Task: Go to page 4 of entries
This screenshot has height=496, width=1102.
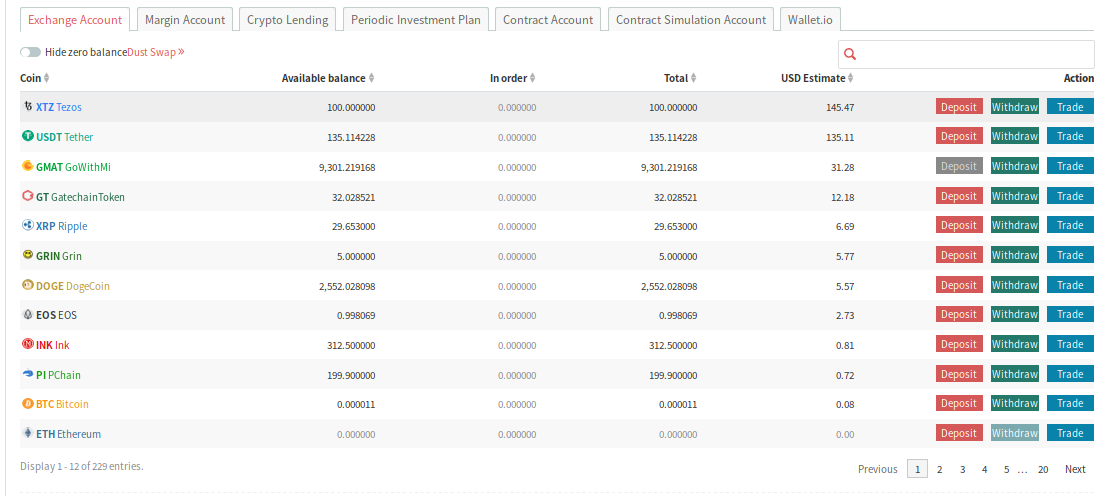Action: tap(985, 469)
